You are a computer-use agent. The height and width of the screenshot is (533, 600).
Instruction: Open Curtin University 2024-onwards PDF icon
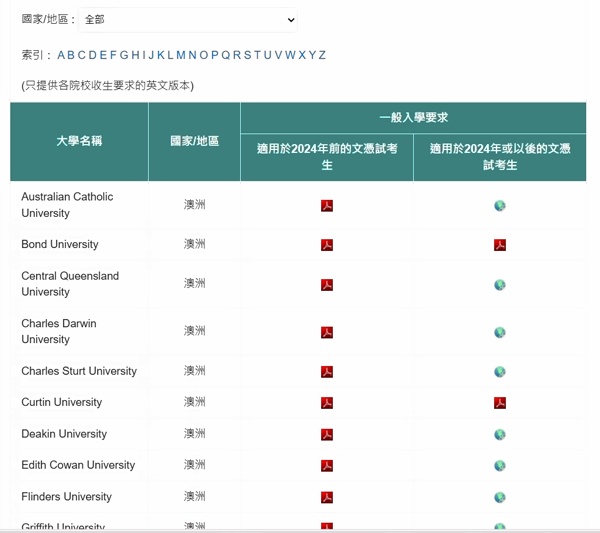(x=500, y=403)
